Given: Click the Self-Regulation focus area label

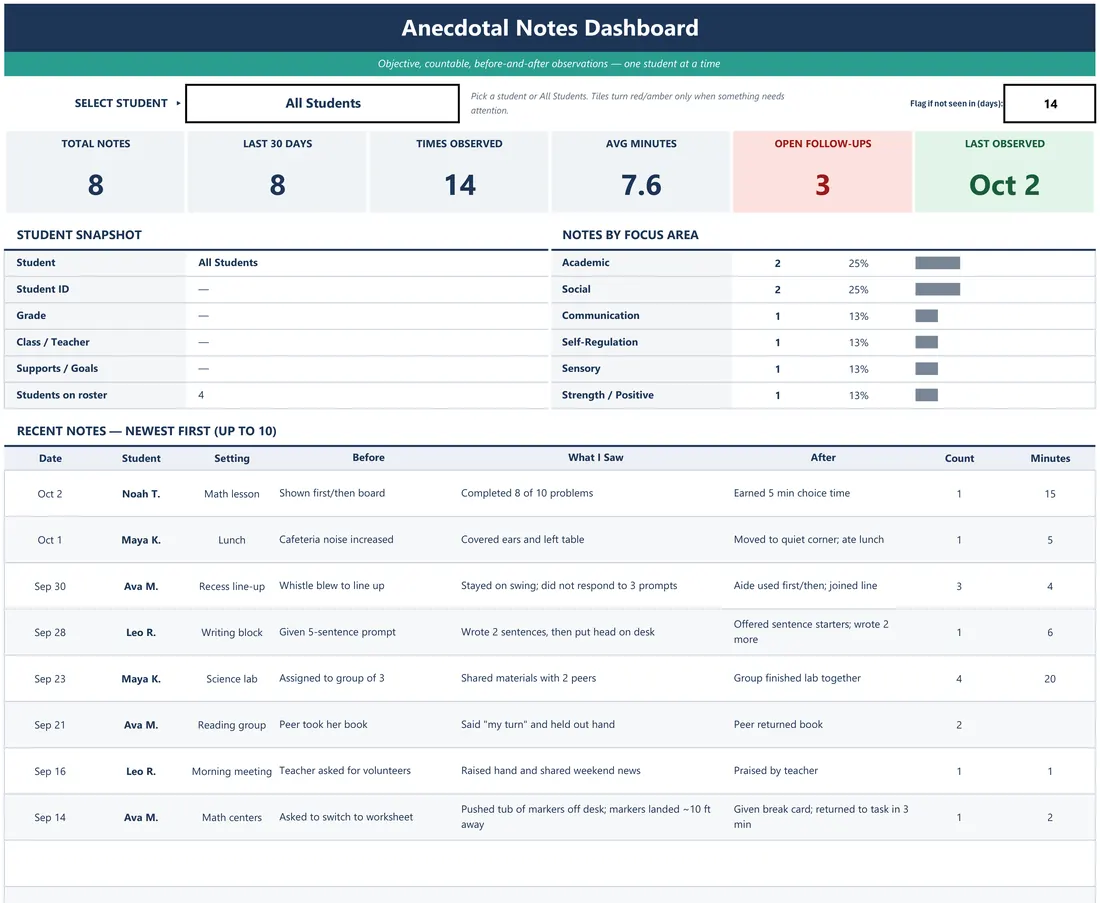Looking at the screenshot, I should (x=600, y=342).
